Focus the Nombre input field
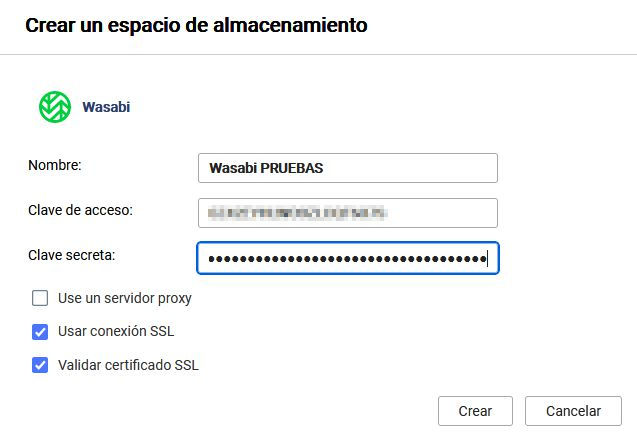This screenshot has width=637, height=436. [347, 168]
